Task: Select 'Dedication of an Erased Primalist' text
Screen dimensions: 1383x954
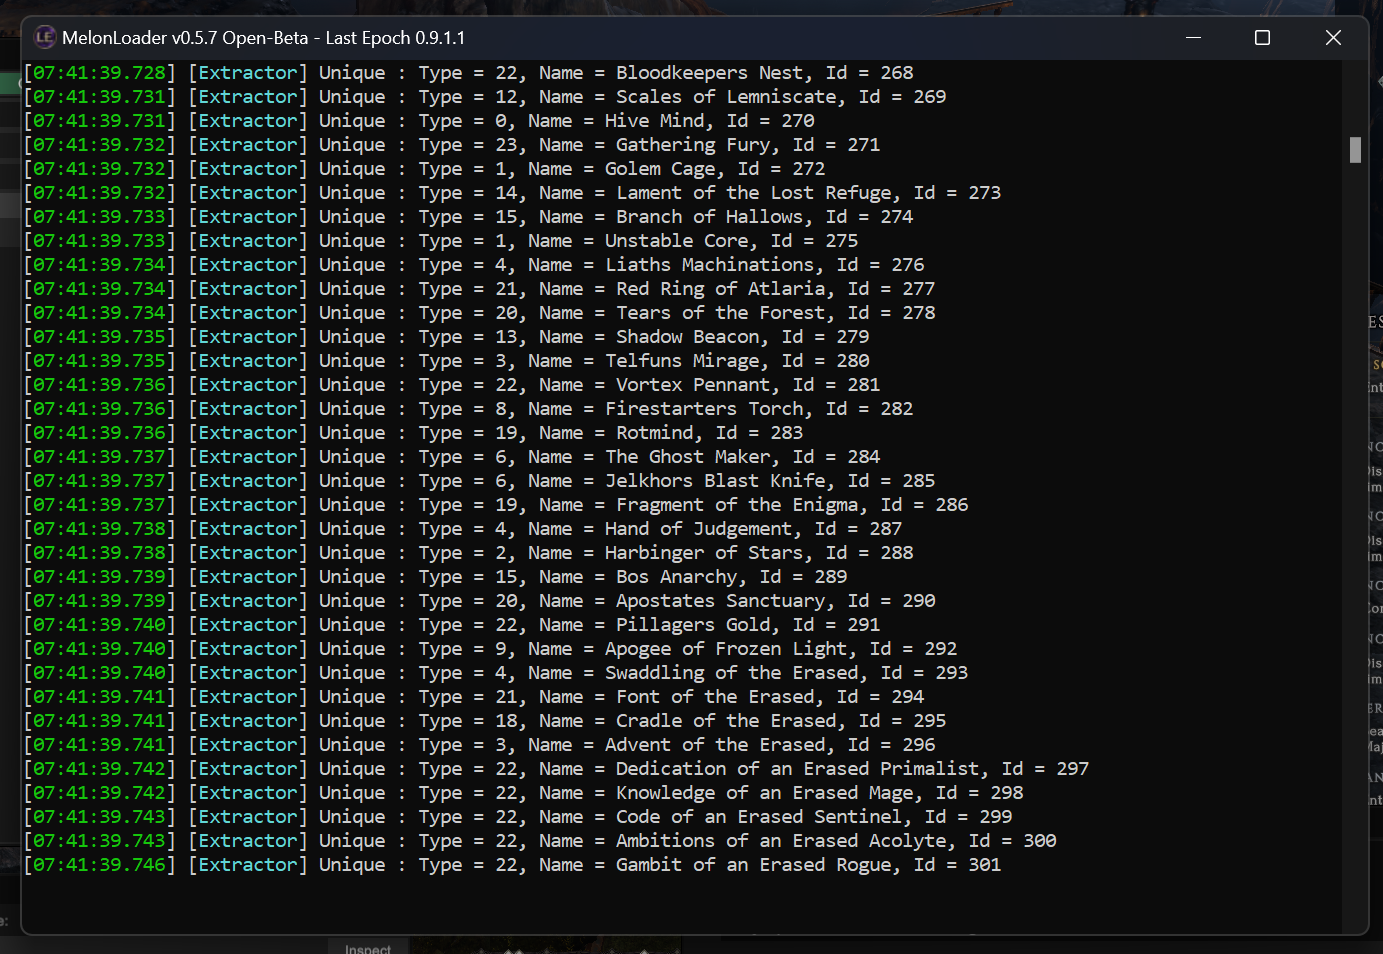Action: tap(797, 769)
